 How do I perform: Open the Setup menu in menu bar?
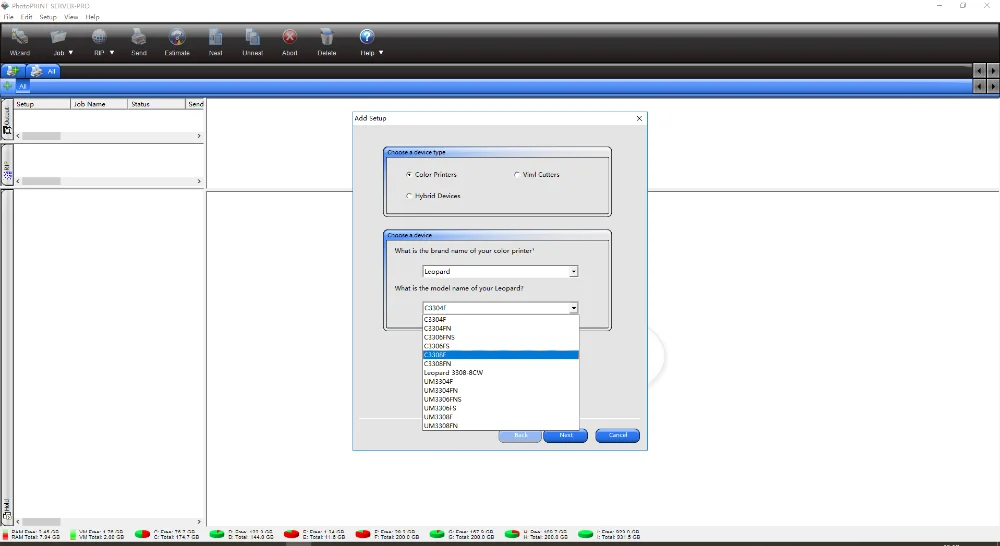coord(48,17)
